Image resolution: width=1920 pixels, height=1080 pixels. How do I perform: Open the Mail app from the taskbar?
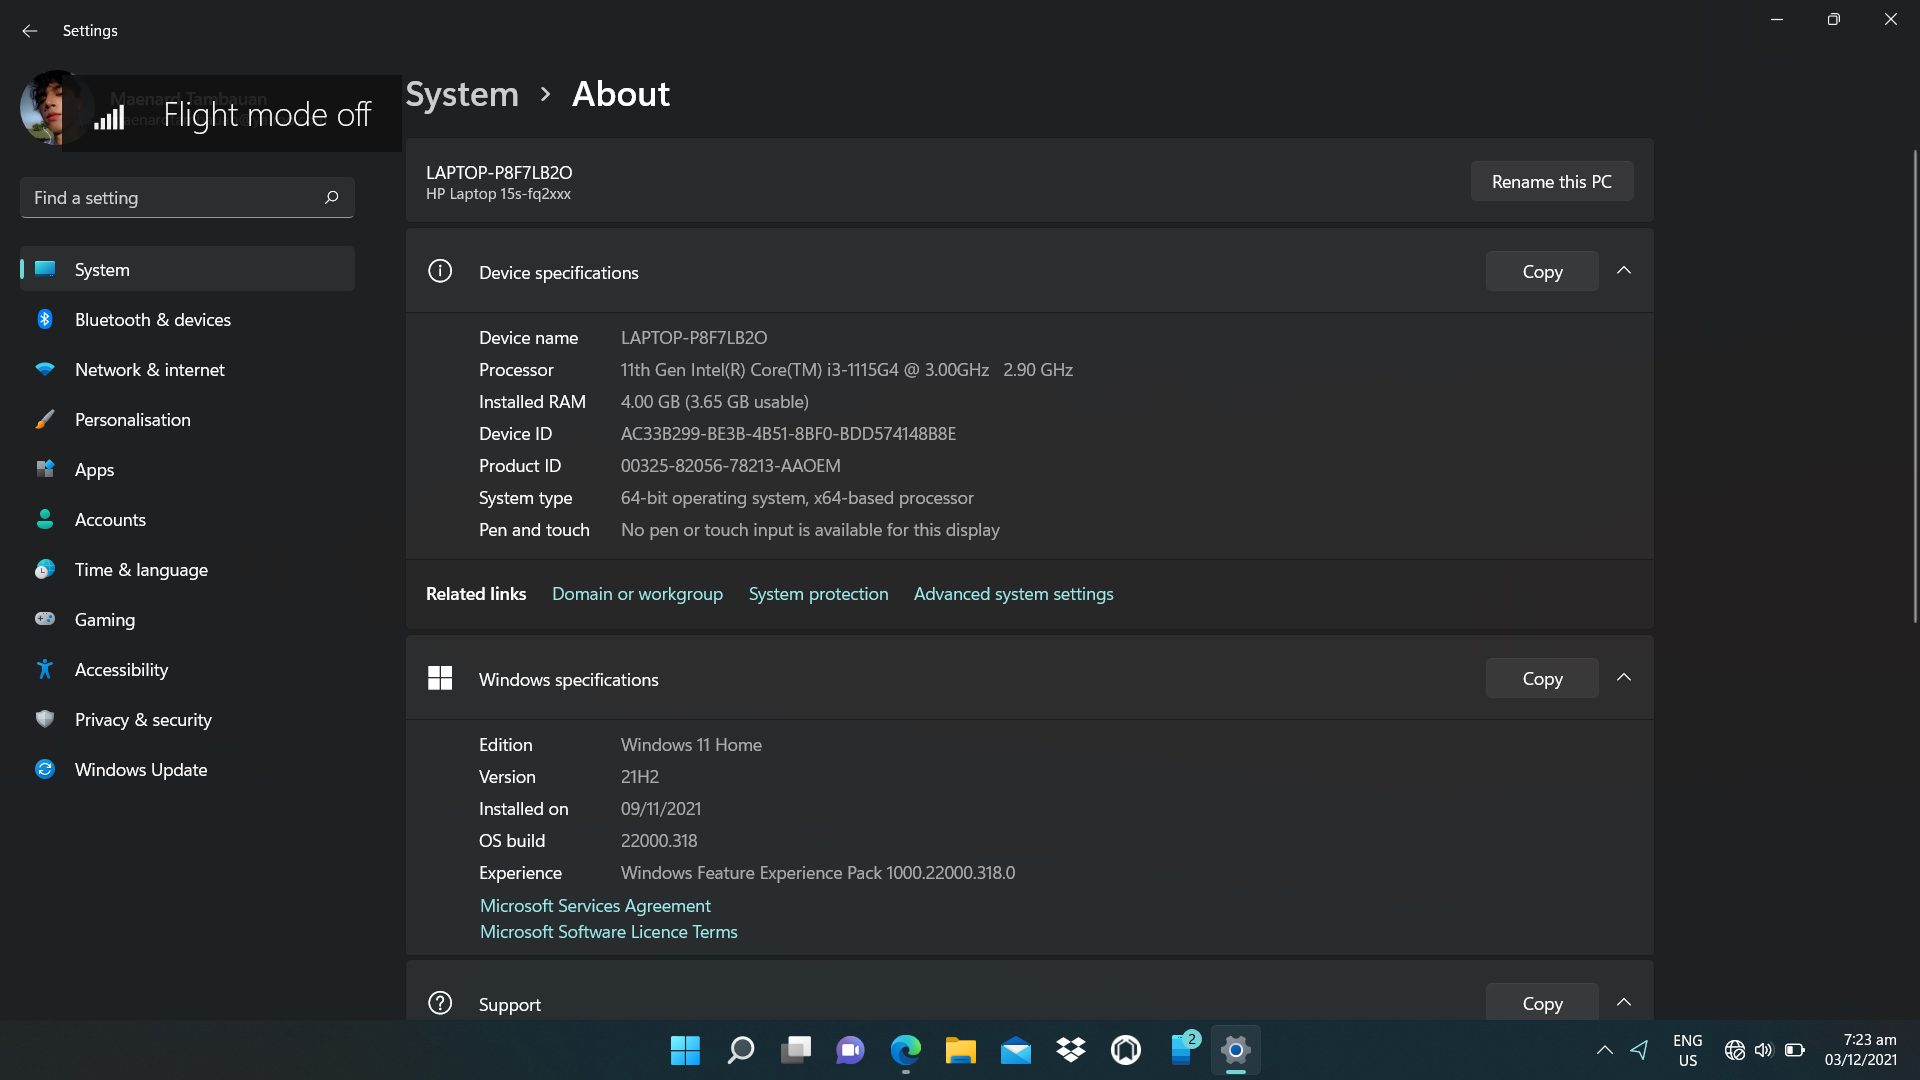pyautogui.click(x=1016, y=1050)
